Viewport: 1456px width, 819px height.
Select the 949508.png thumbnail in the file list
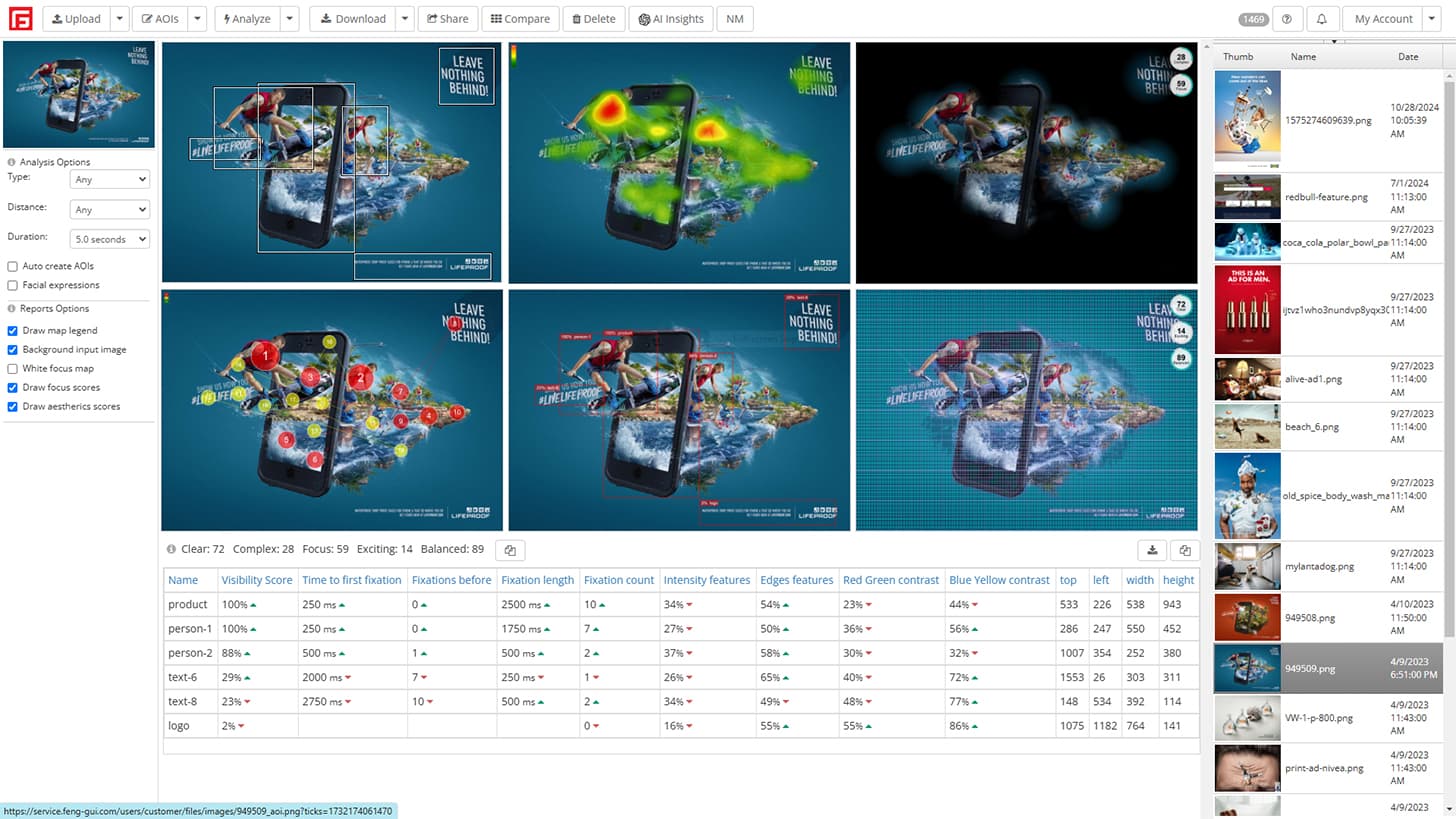click(1247, 617)
